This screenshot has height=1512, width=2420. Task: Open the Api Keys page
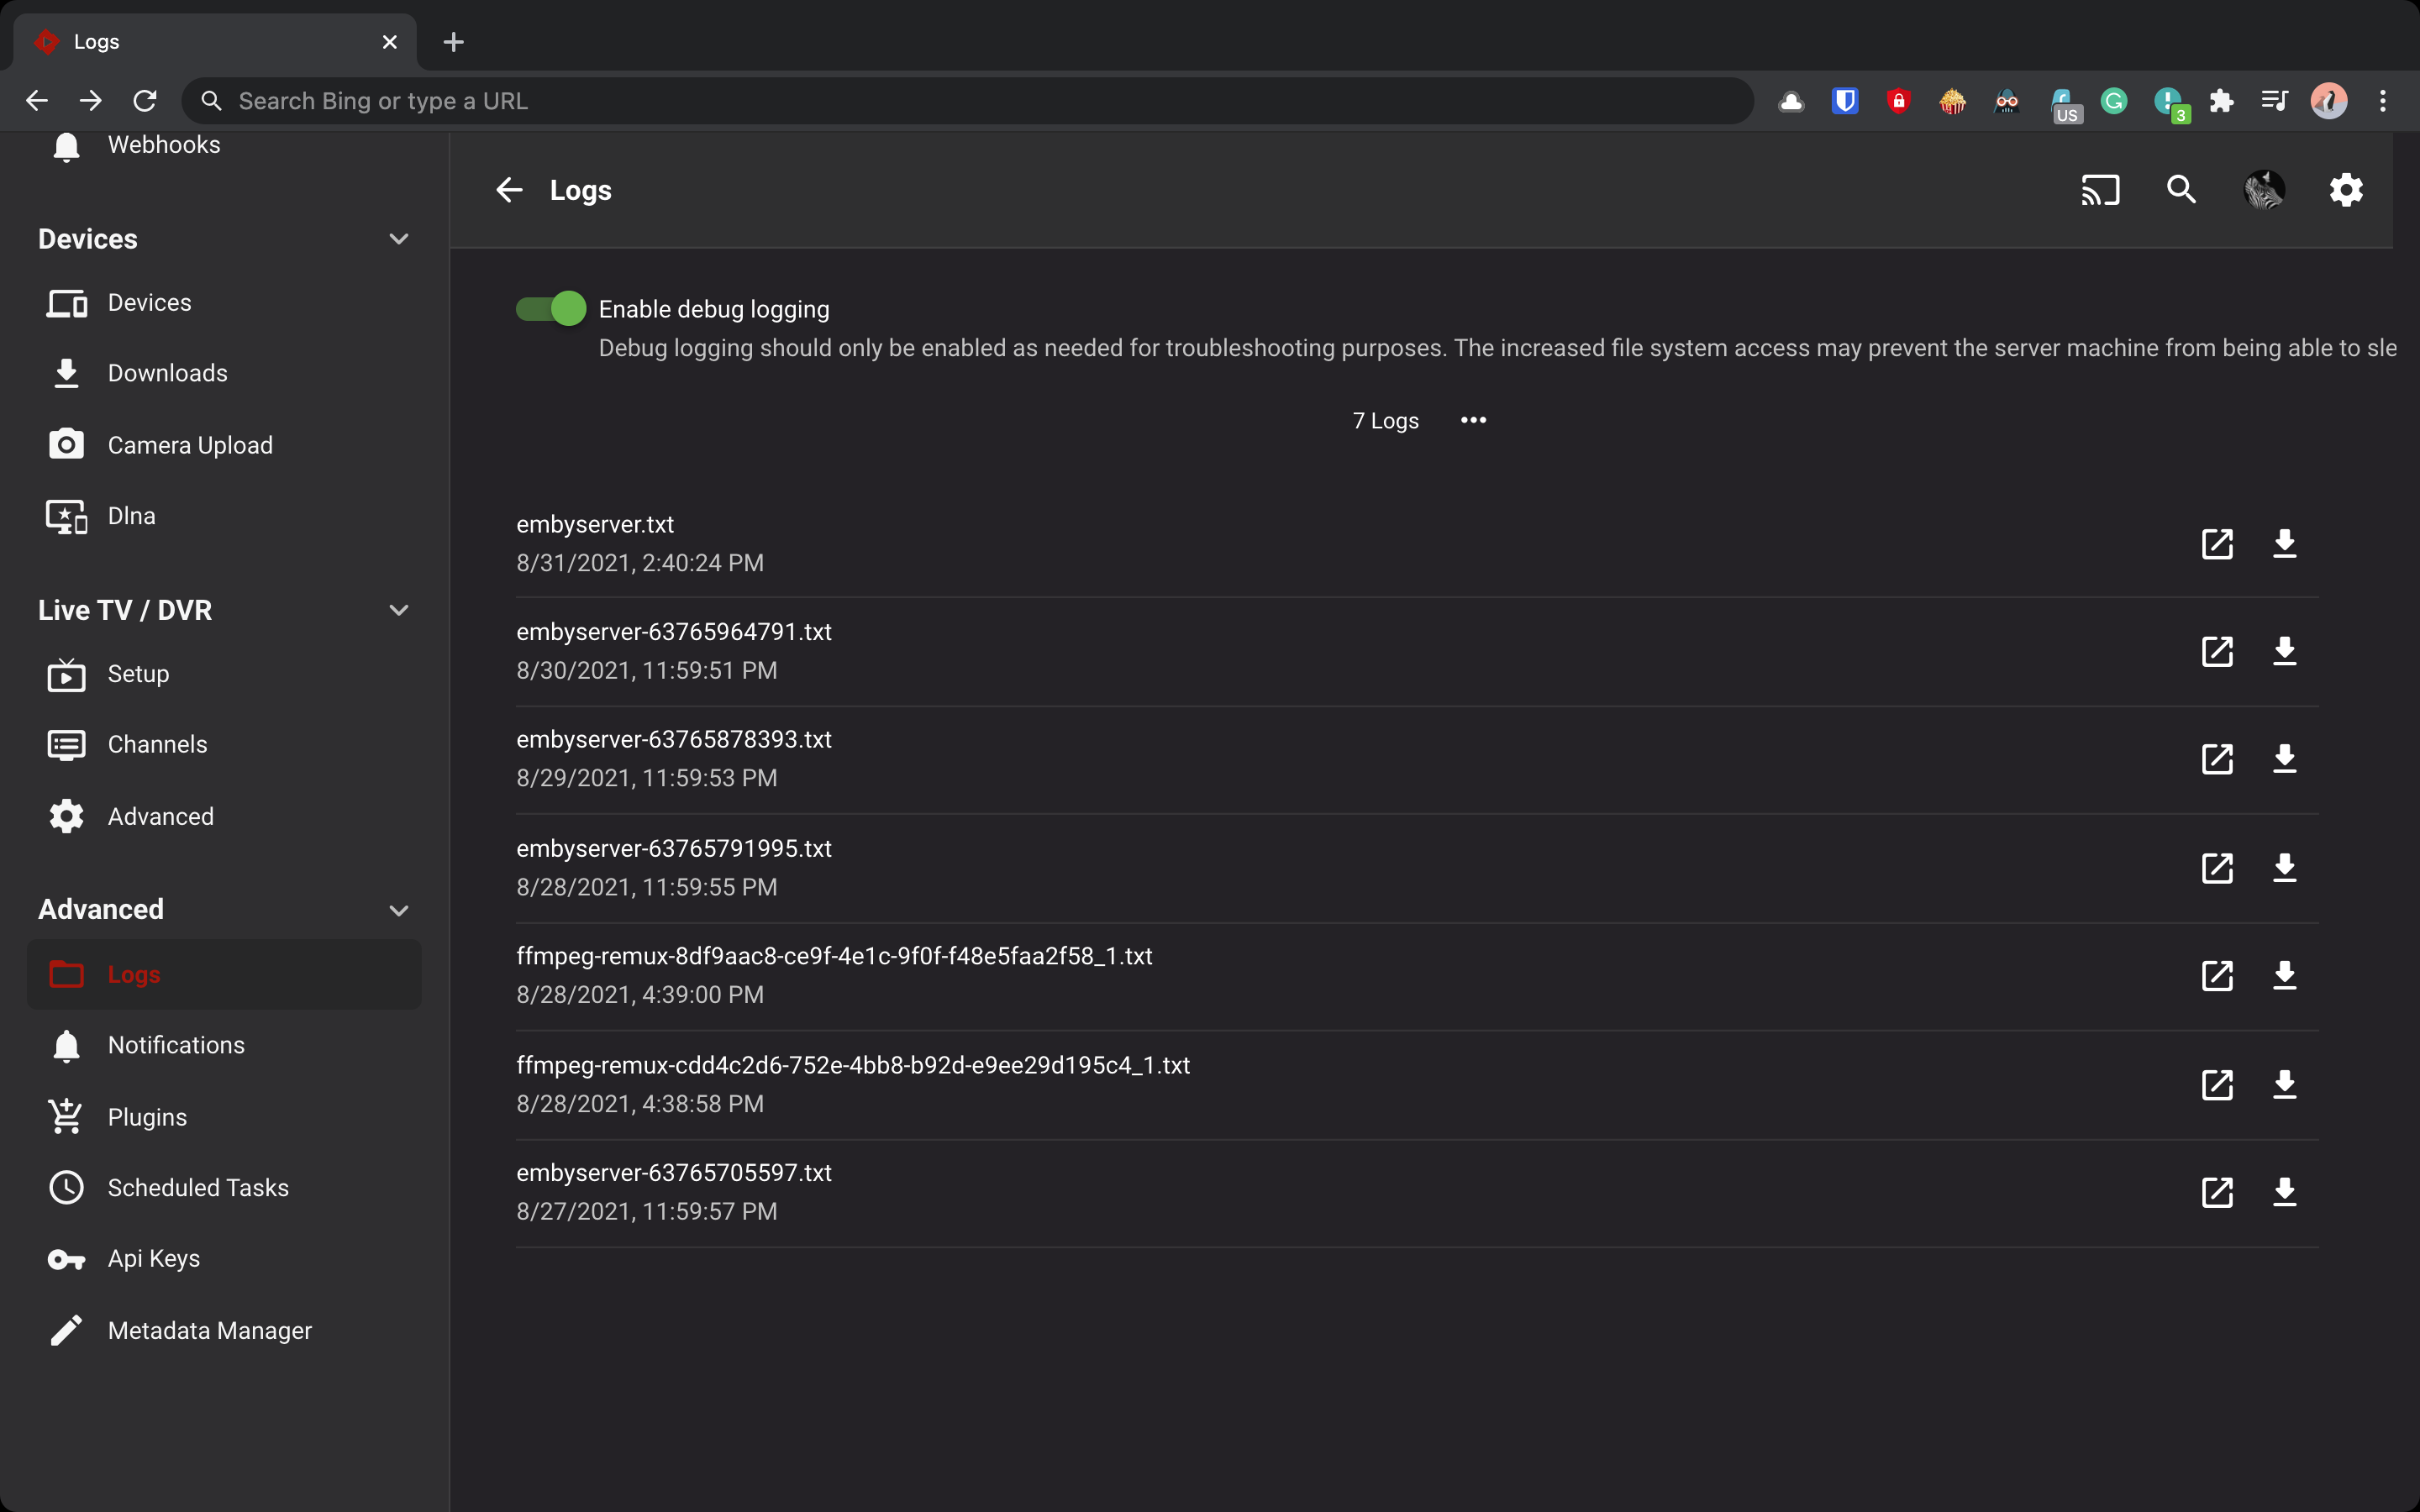(x=153, y=1258)
